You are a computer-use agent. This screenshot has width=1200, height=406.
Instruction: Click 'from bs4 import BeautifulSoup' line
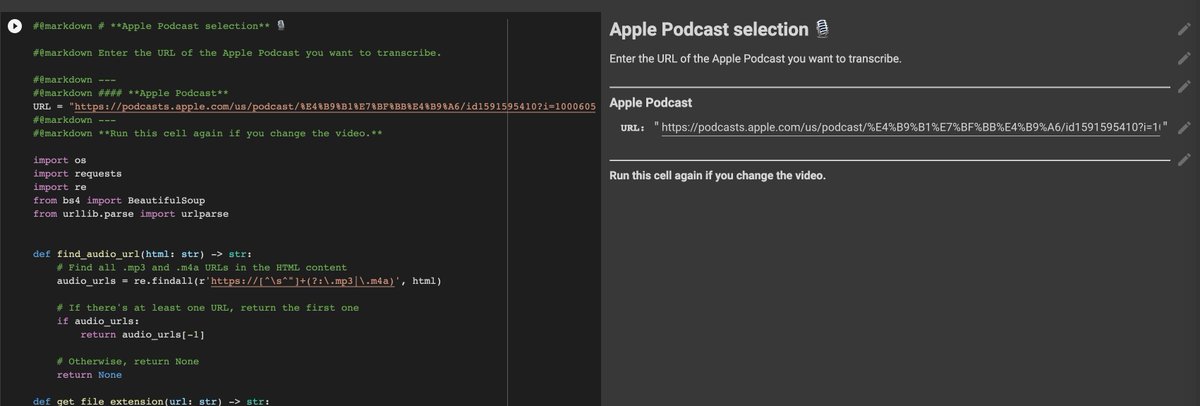[x=120, y=200]
